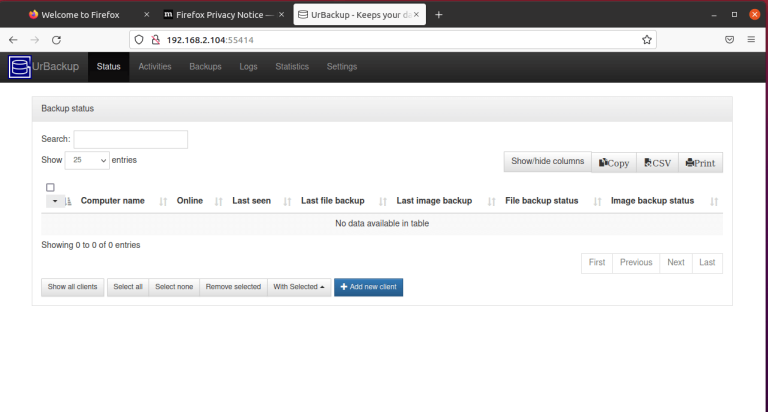The width and height of the screenshot is (768, 412).
Task: Open the Activities nav tab
Action: coord(155,67)
